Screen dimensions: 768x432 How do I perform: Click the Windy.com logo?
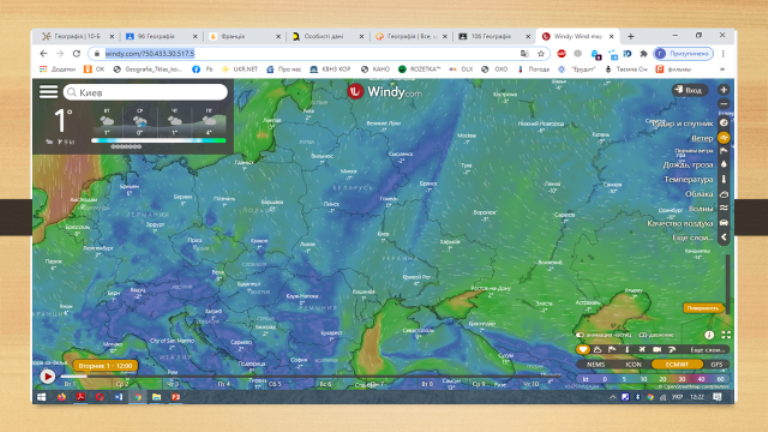[x=384, y=92]
